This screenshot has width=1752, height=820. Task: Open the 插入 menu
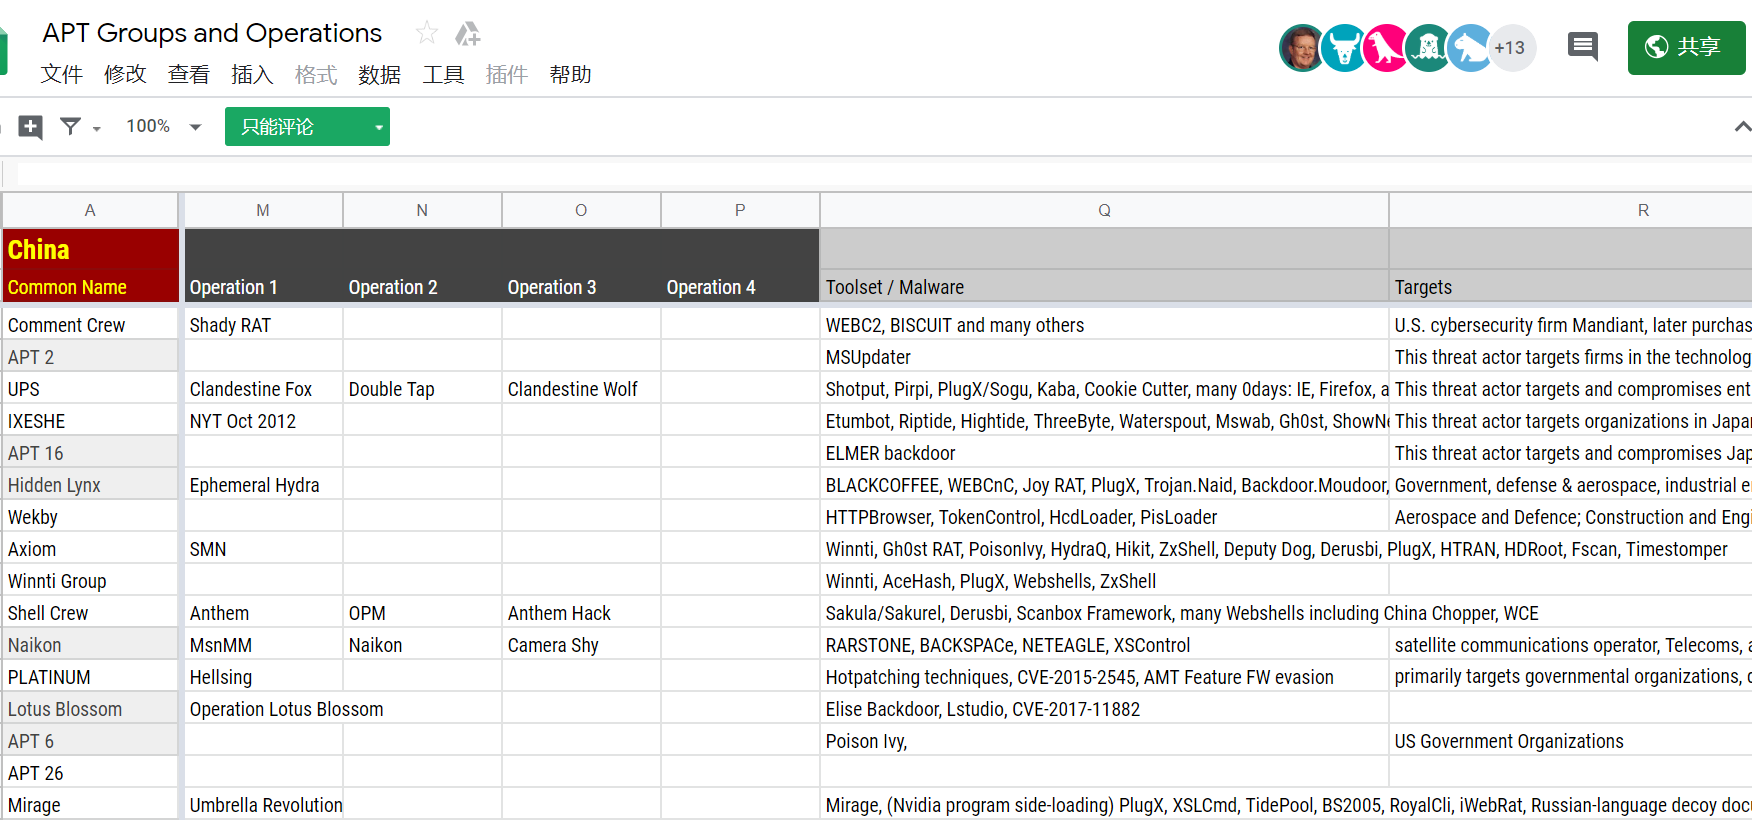[251, 75]
